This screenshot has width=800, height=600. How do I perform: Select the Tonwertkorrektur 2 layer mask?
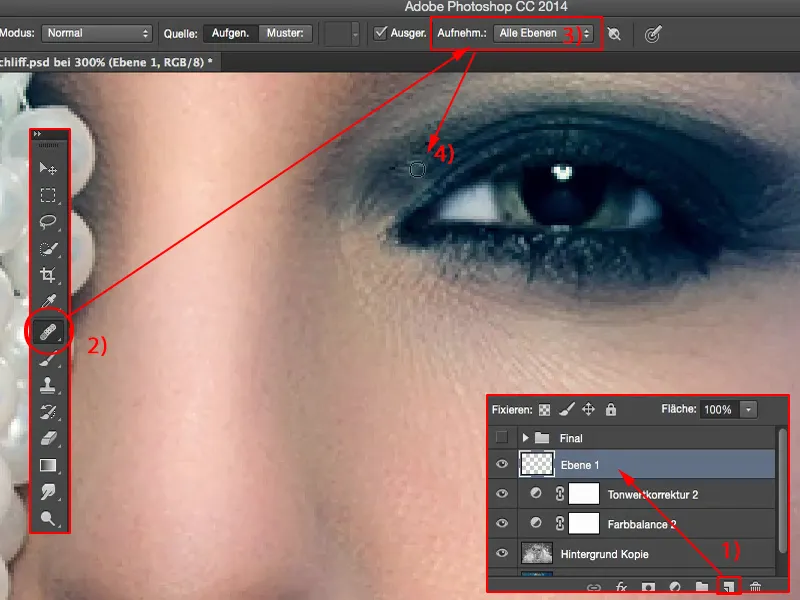pyautogui.click(x=584, y=494)
